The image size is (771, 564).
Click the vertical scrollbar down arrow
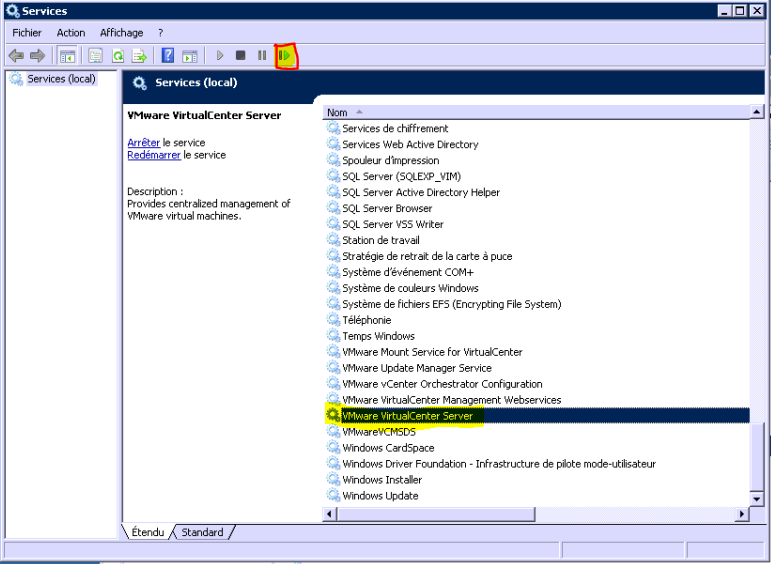click(x=757, y=498)
